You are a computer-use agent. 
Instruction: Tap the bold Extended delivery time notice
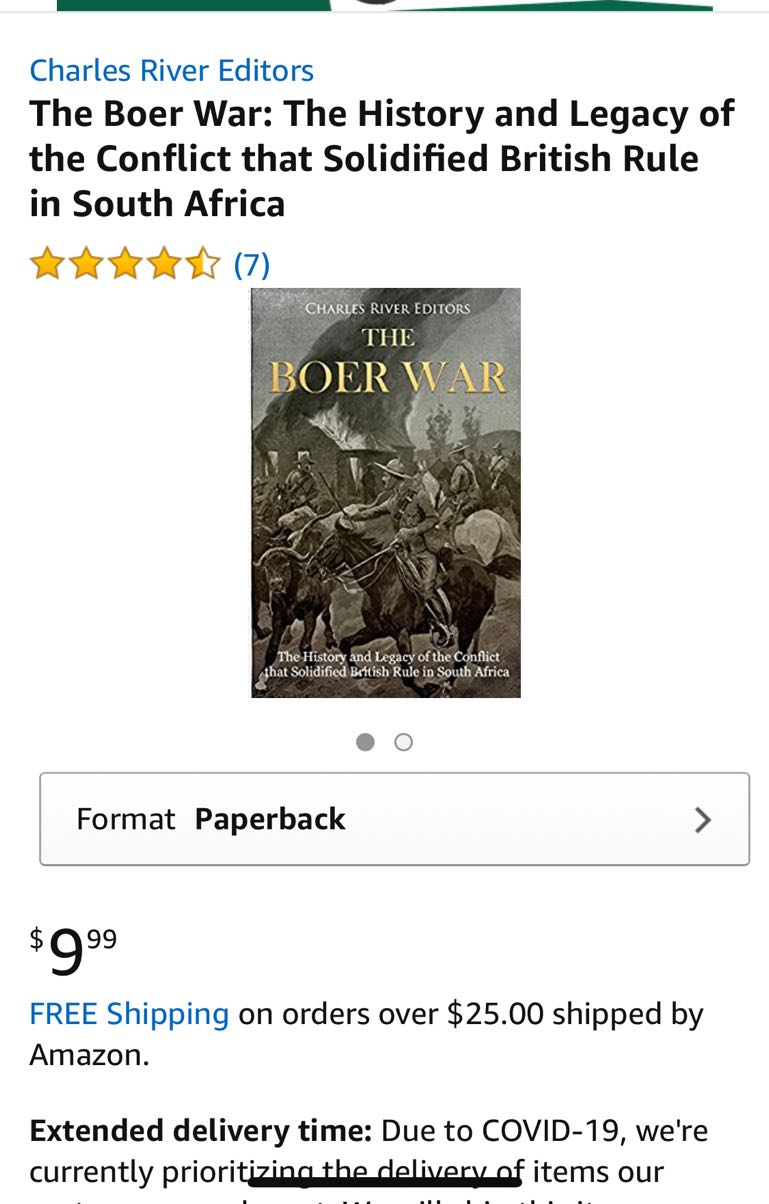(201, 1131)
